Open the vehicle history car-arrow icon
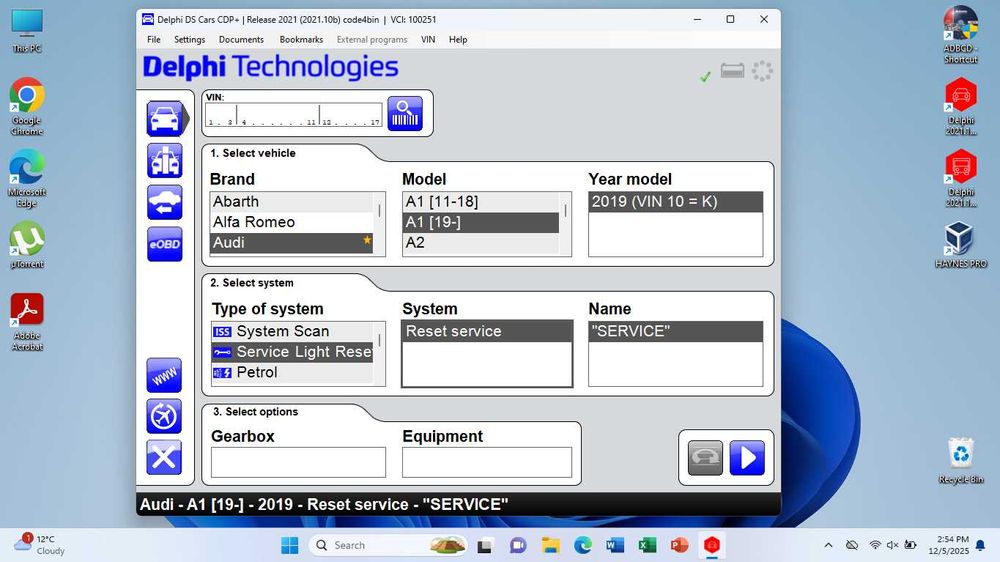Image resolution: width=1000 pixels, height=562 pixels. pyautogui.click(x=165, y=202)
